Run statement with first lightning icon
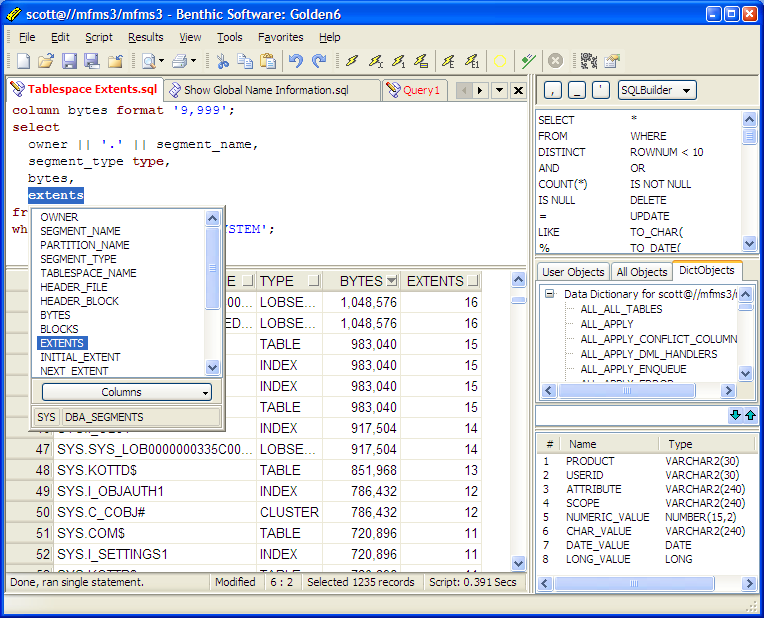Screen dimensions: 764x618 pos(352,62)
